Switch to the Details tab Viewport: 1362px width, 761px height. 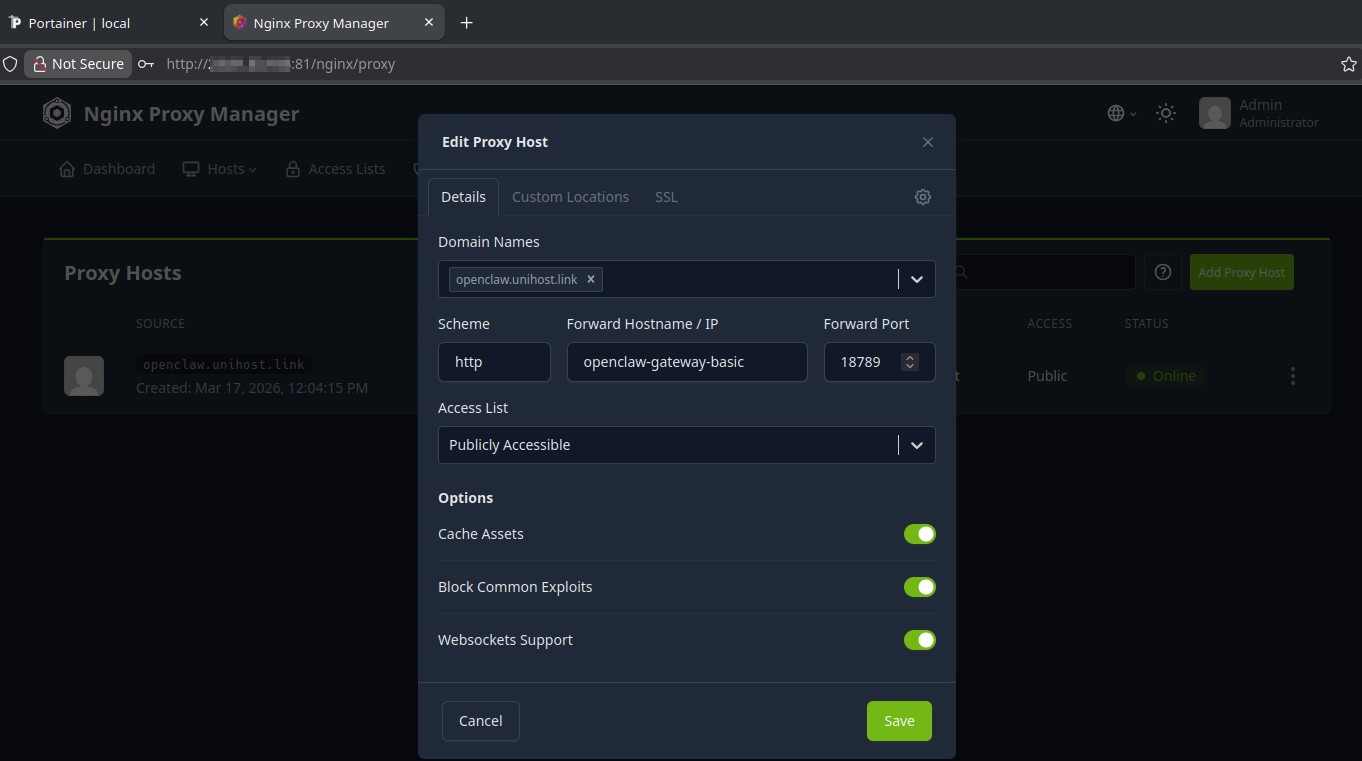click(x=463, y=197)
